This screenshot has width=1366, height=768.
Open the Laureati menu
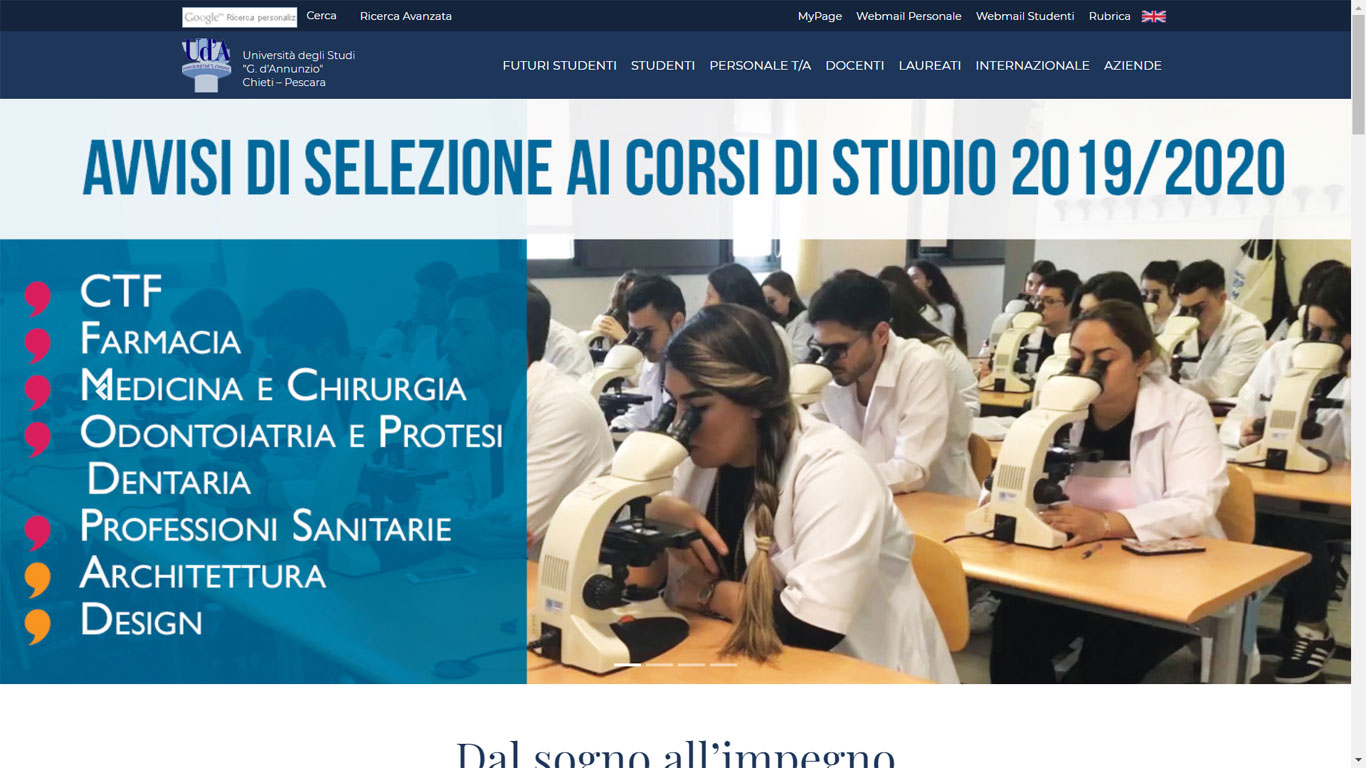930,65
